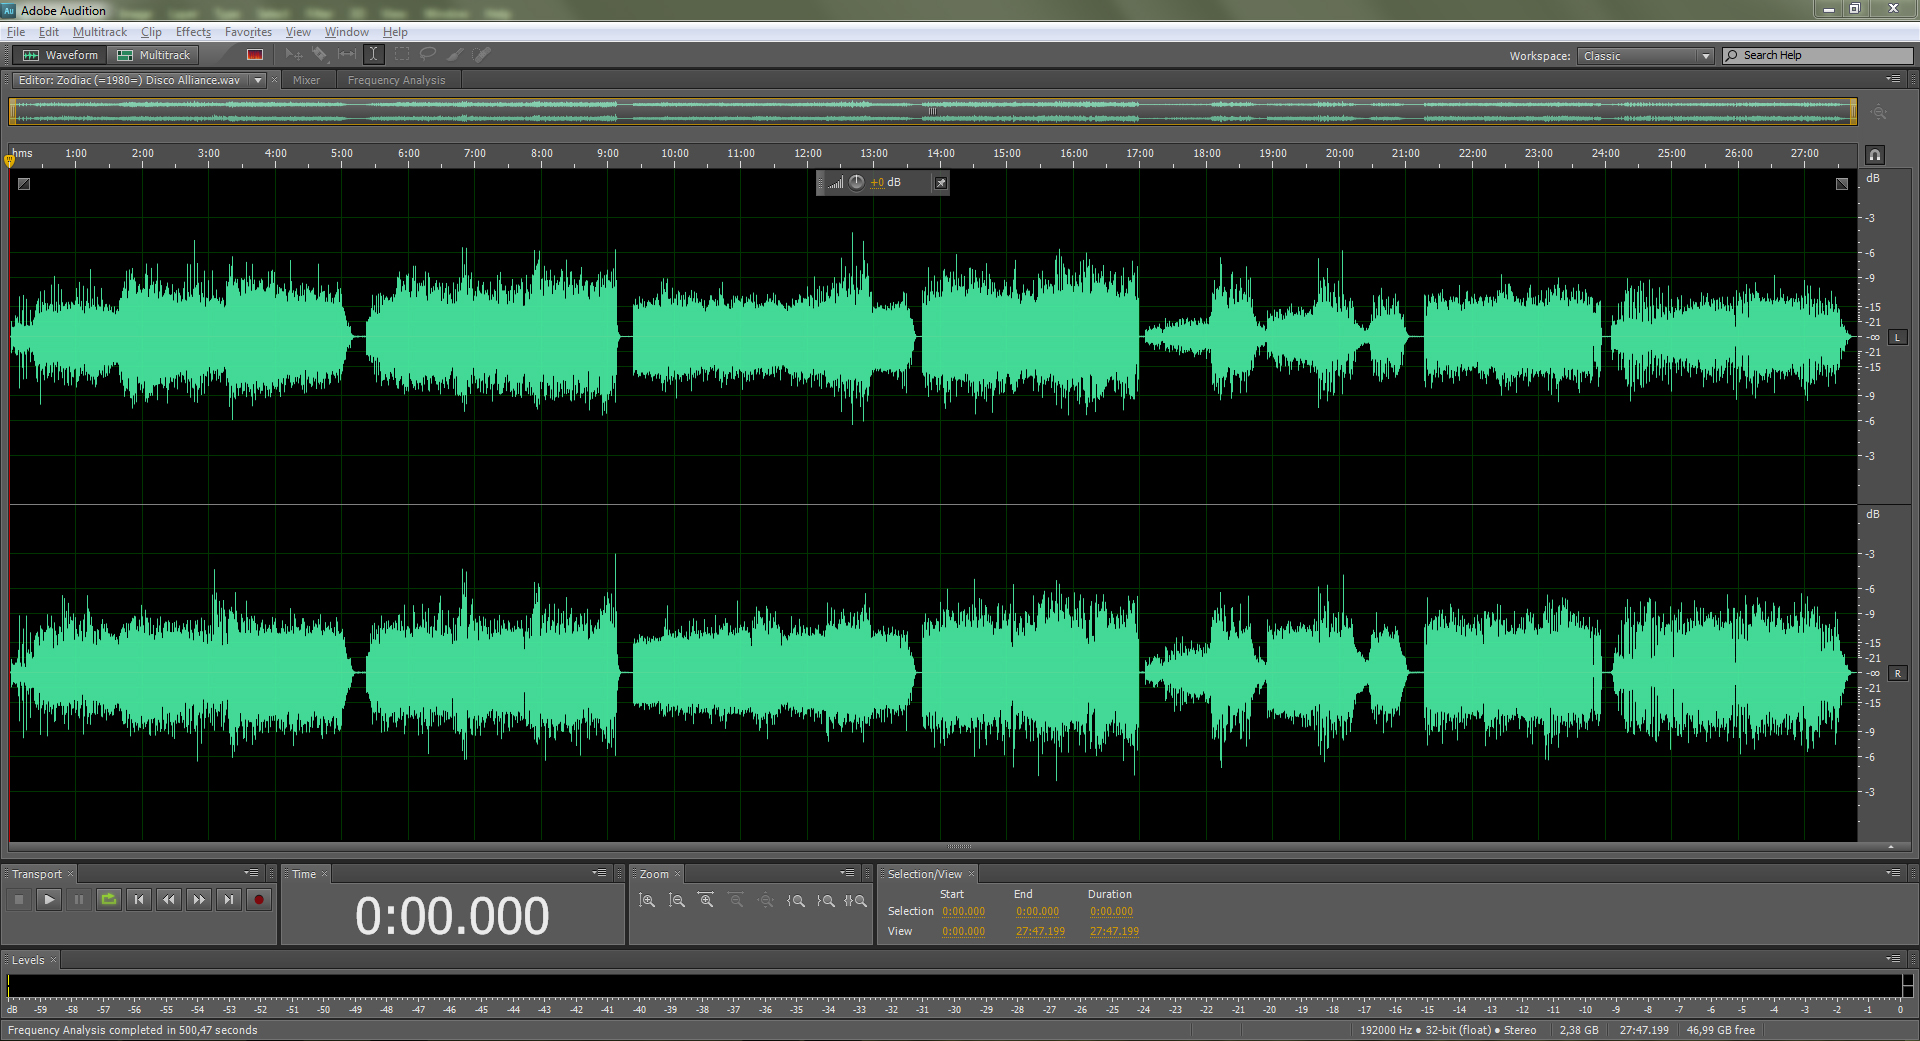The width and height of the screenshot is (1920, 1041).
Task: Select the Time Selection tool
Action: [x=374, y=55]
